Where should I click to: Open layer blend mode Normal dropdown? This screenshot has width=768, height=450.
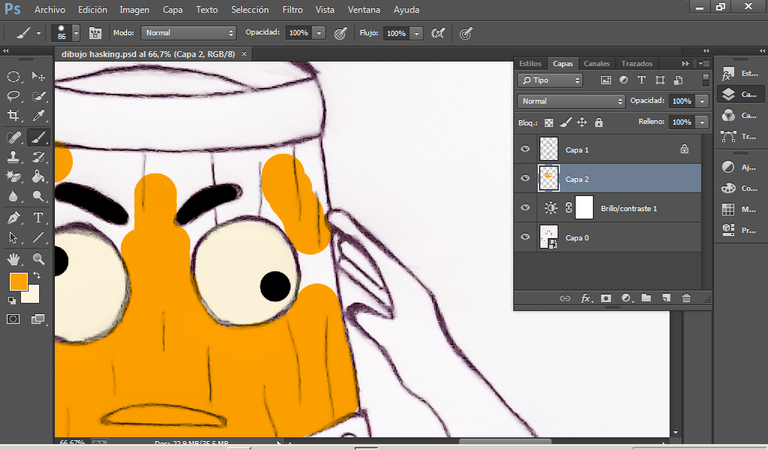tap(571, 101)
